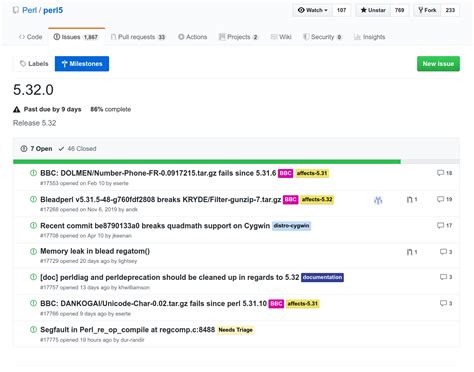Expand the Watch dropdown
The image size is (474, 372).
point(312,10)
